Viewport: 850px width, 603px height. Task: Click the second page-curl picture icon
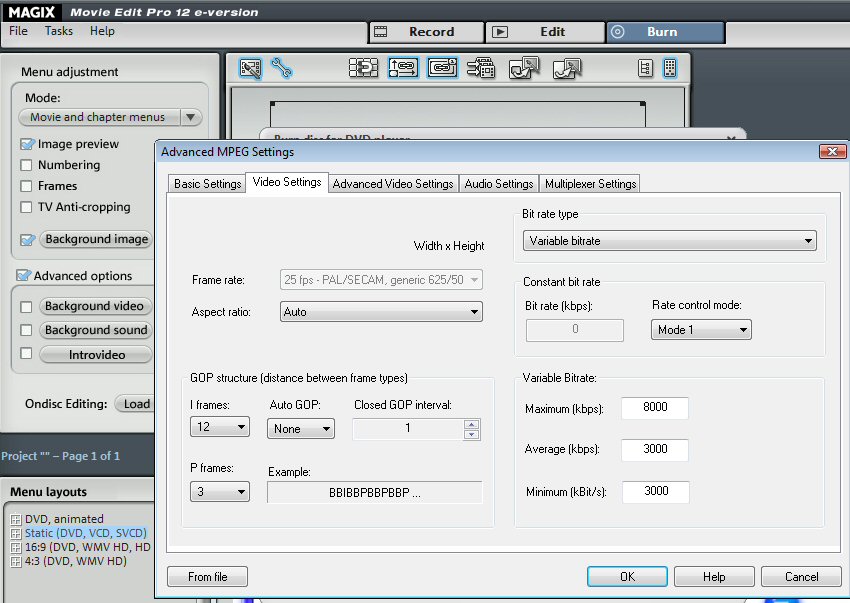[567, 68]
